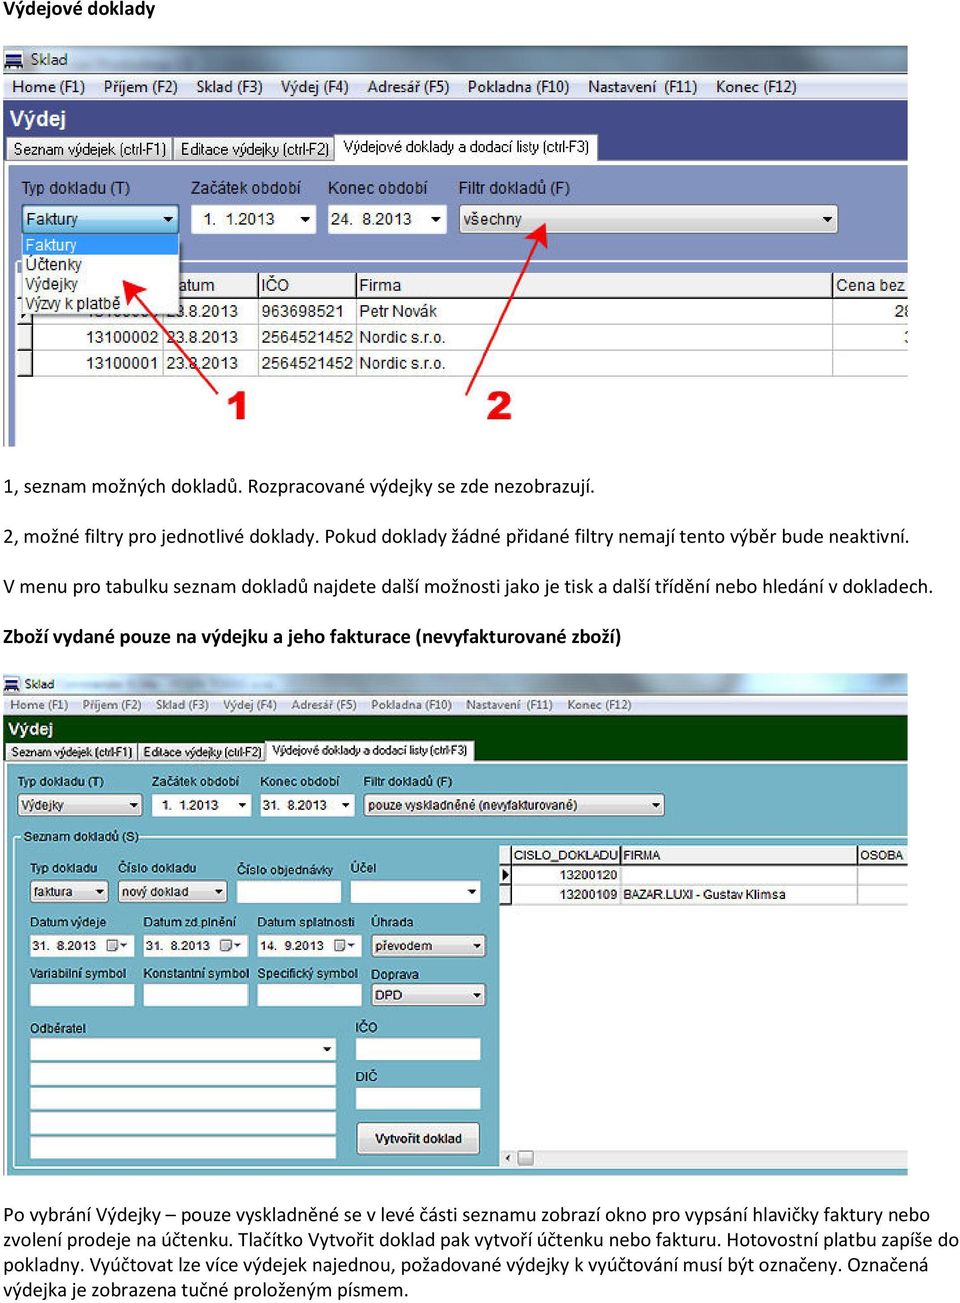
Task: Switch to Seznam výdejek tab, blue window
Action: (89, 149)
